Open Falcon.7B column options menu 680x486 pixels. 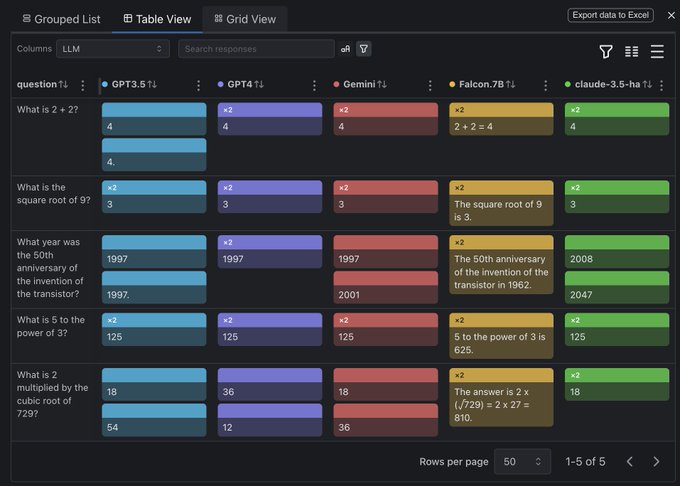click(545, 85)
